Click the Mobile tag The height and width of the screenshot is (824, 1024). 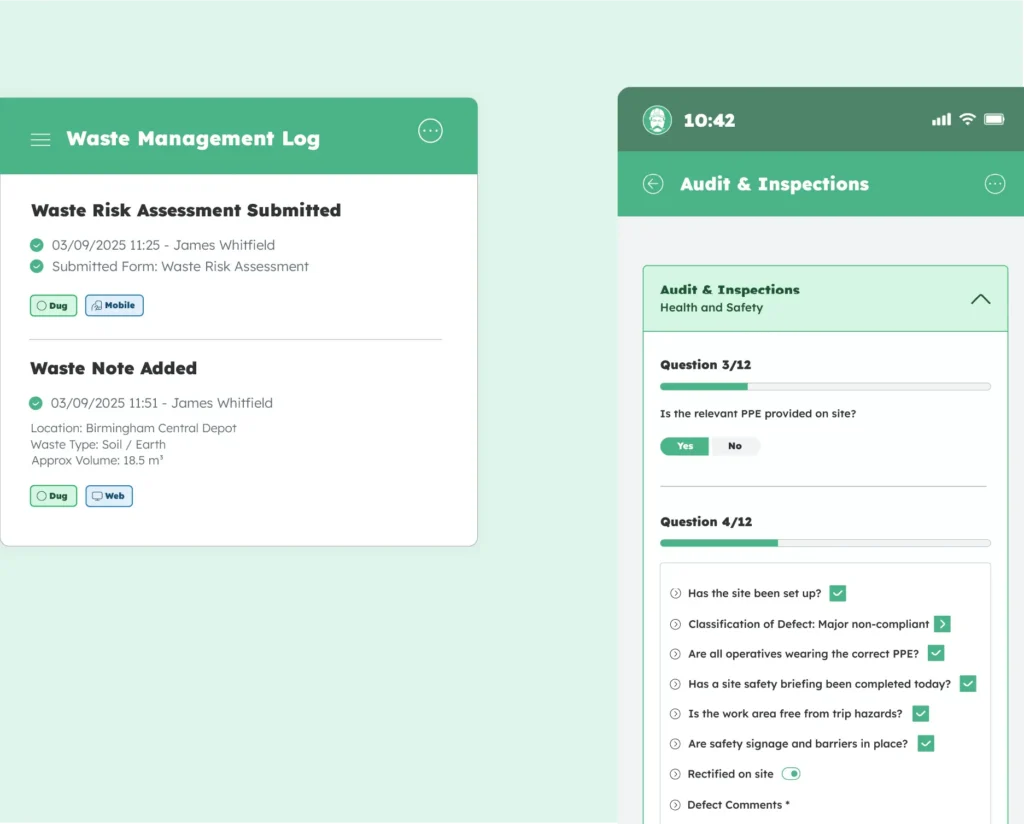click(x=114, y=306)
